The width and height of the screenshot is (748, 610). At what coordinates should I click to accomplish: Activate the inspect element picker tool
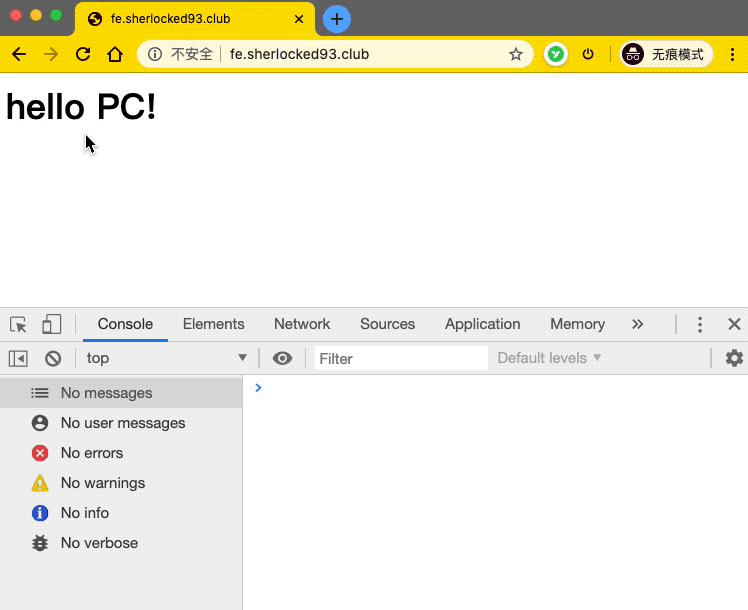pos(19,324)
